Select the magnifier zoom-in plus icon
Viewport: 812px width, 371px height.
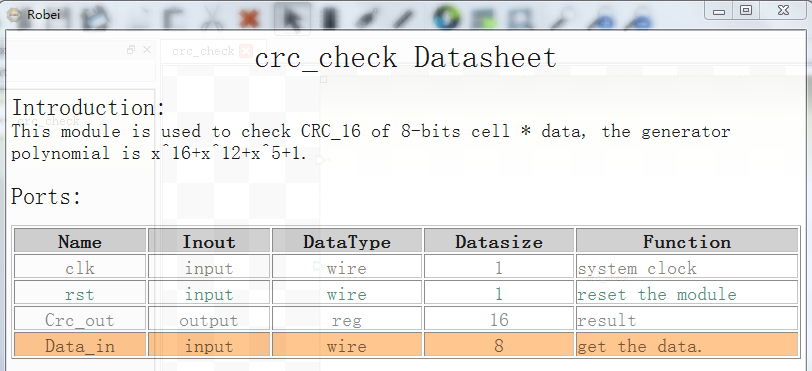click(601, 20)
